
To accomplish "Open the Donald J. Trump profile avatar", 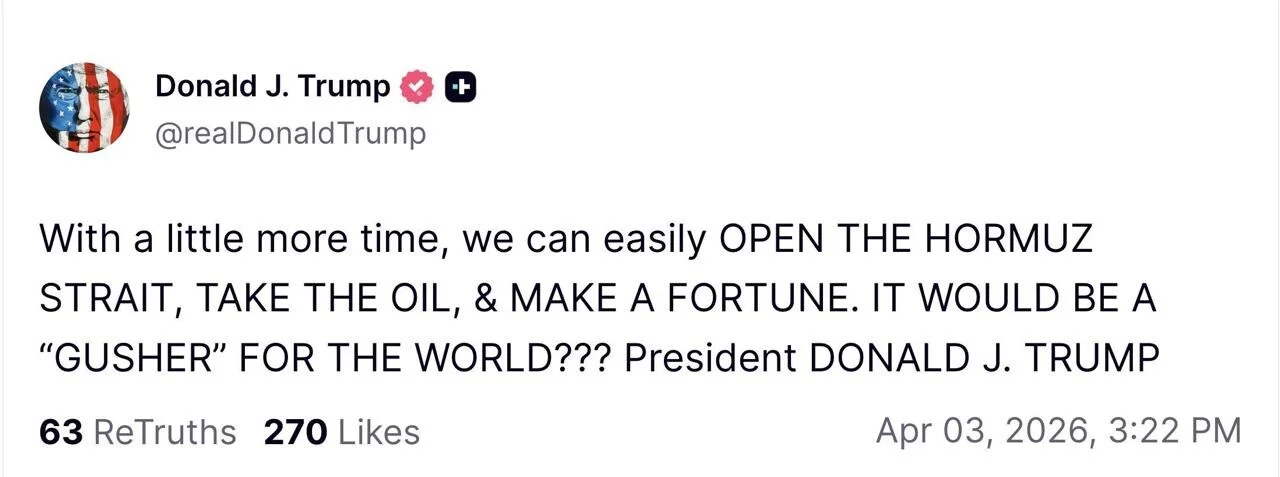I will [x=85, y=106].
